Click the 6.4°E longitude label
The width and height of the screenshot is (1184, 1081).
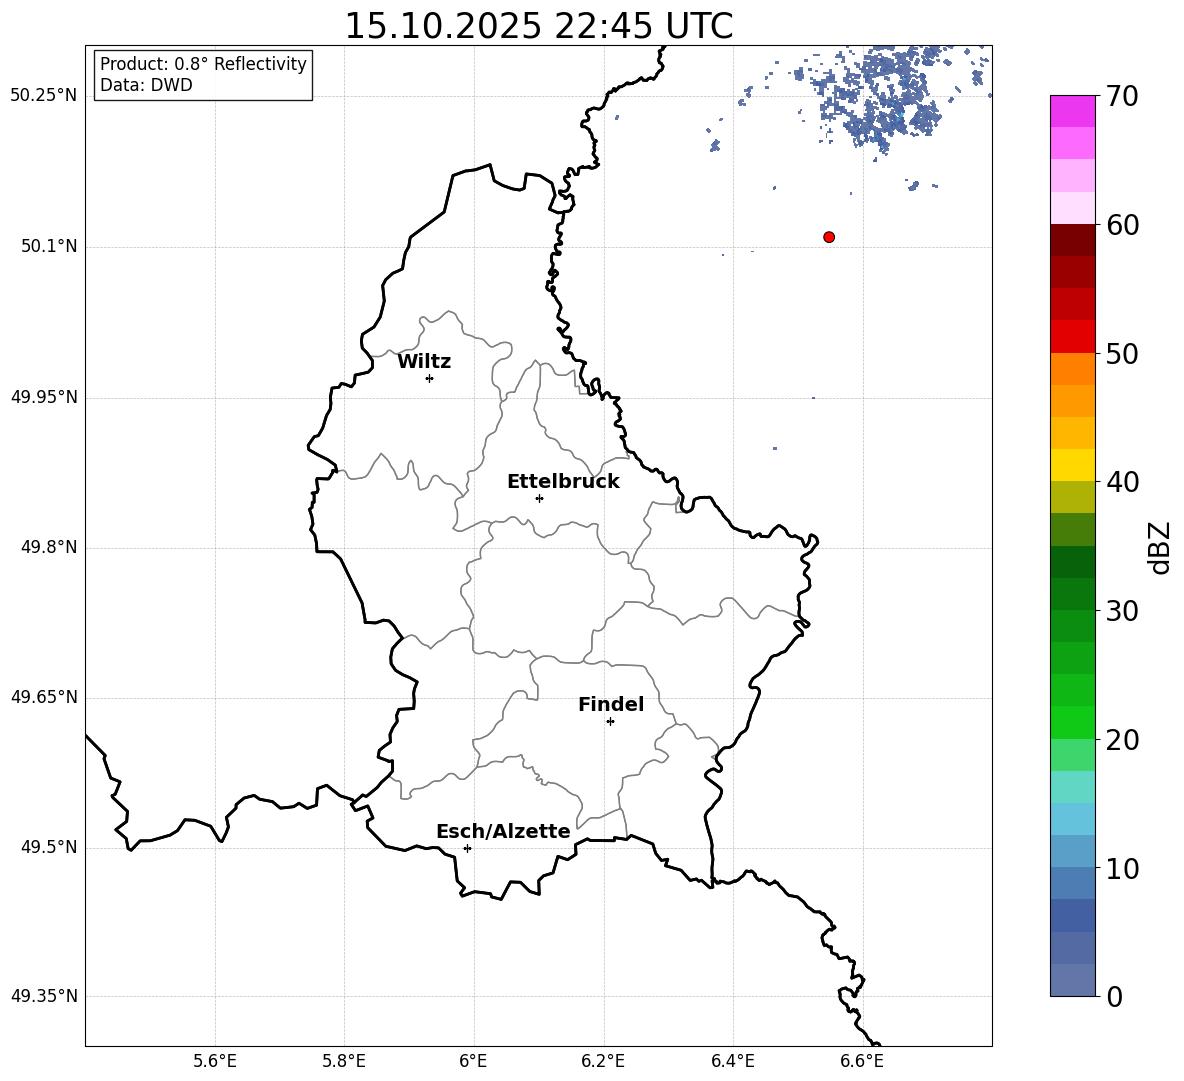[732, 1061]
